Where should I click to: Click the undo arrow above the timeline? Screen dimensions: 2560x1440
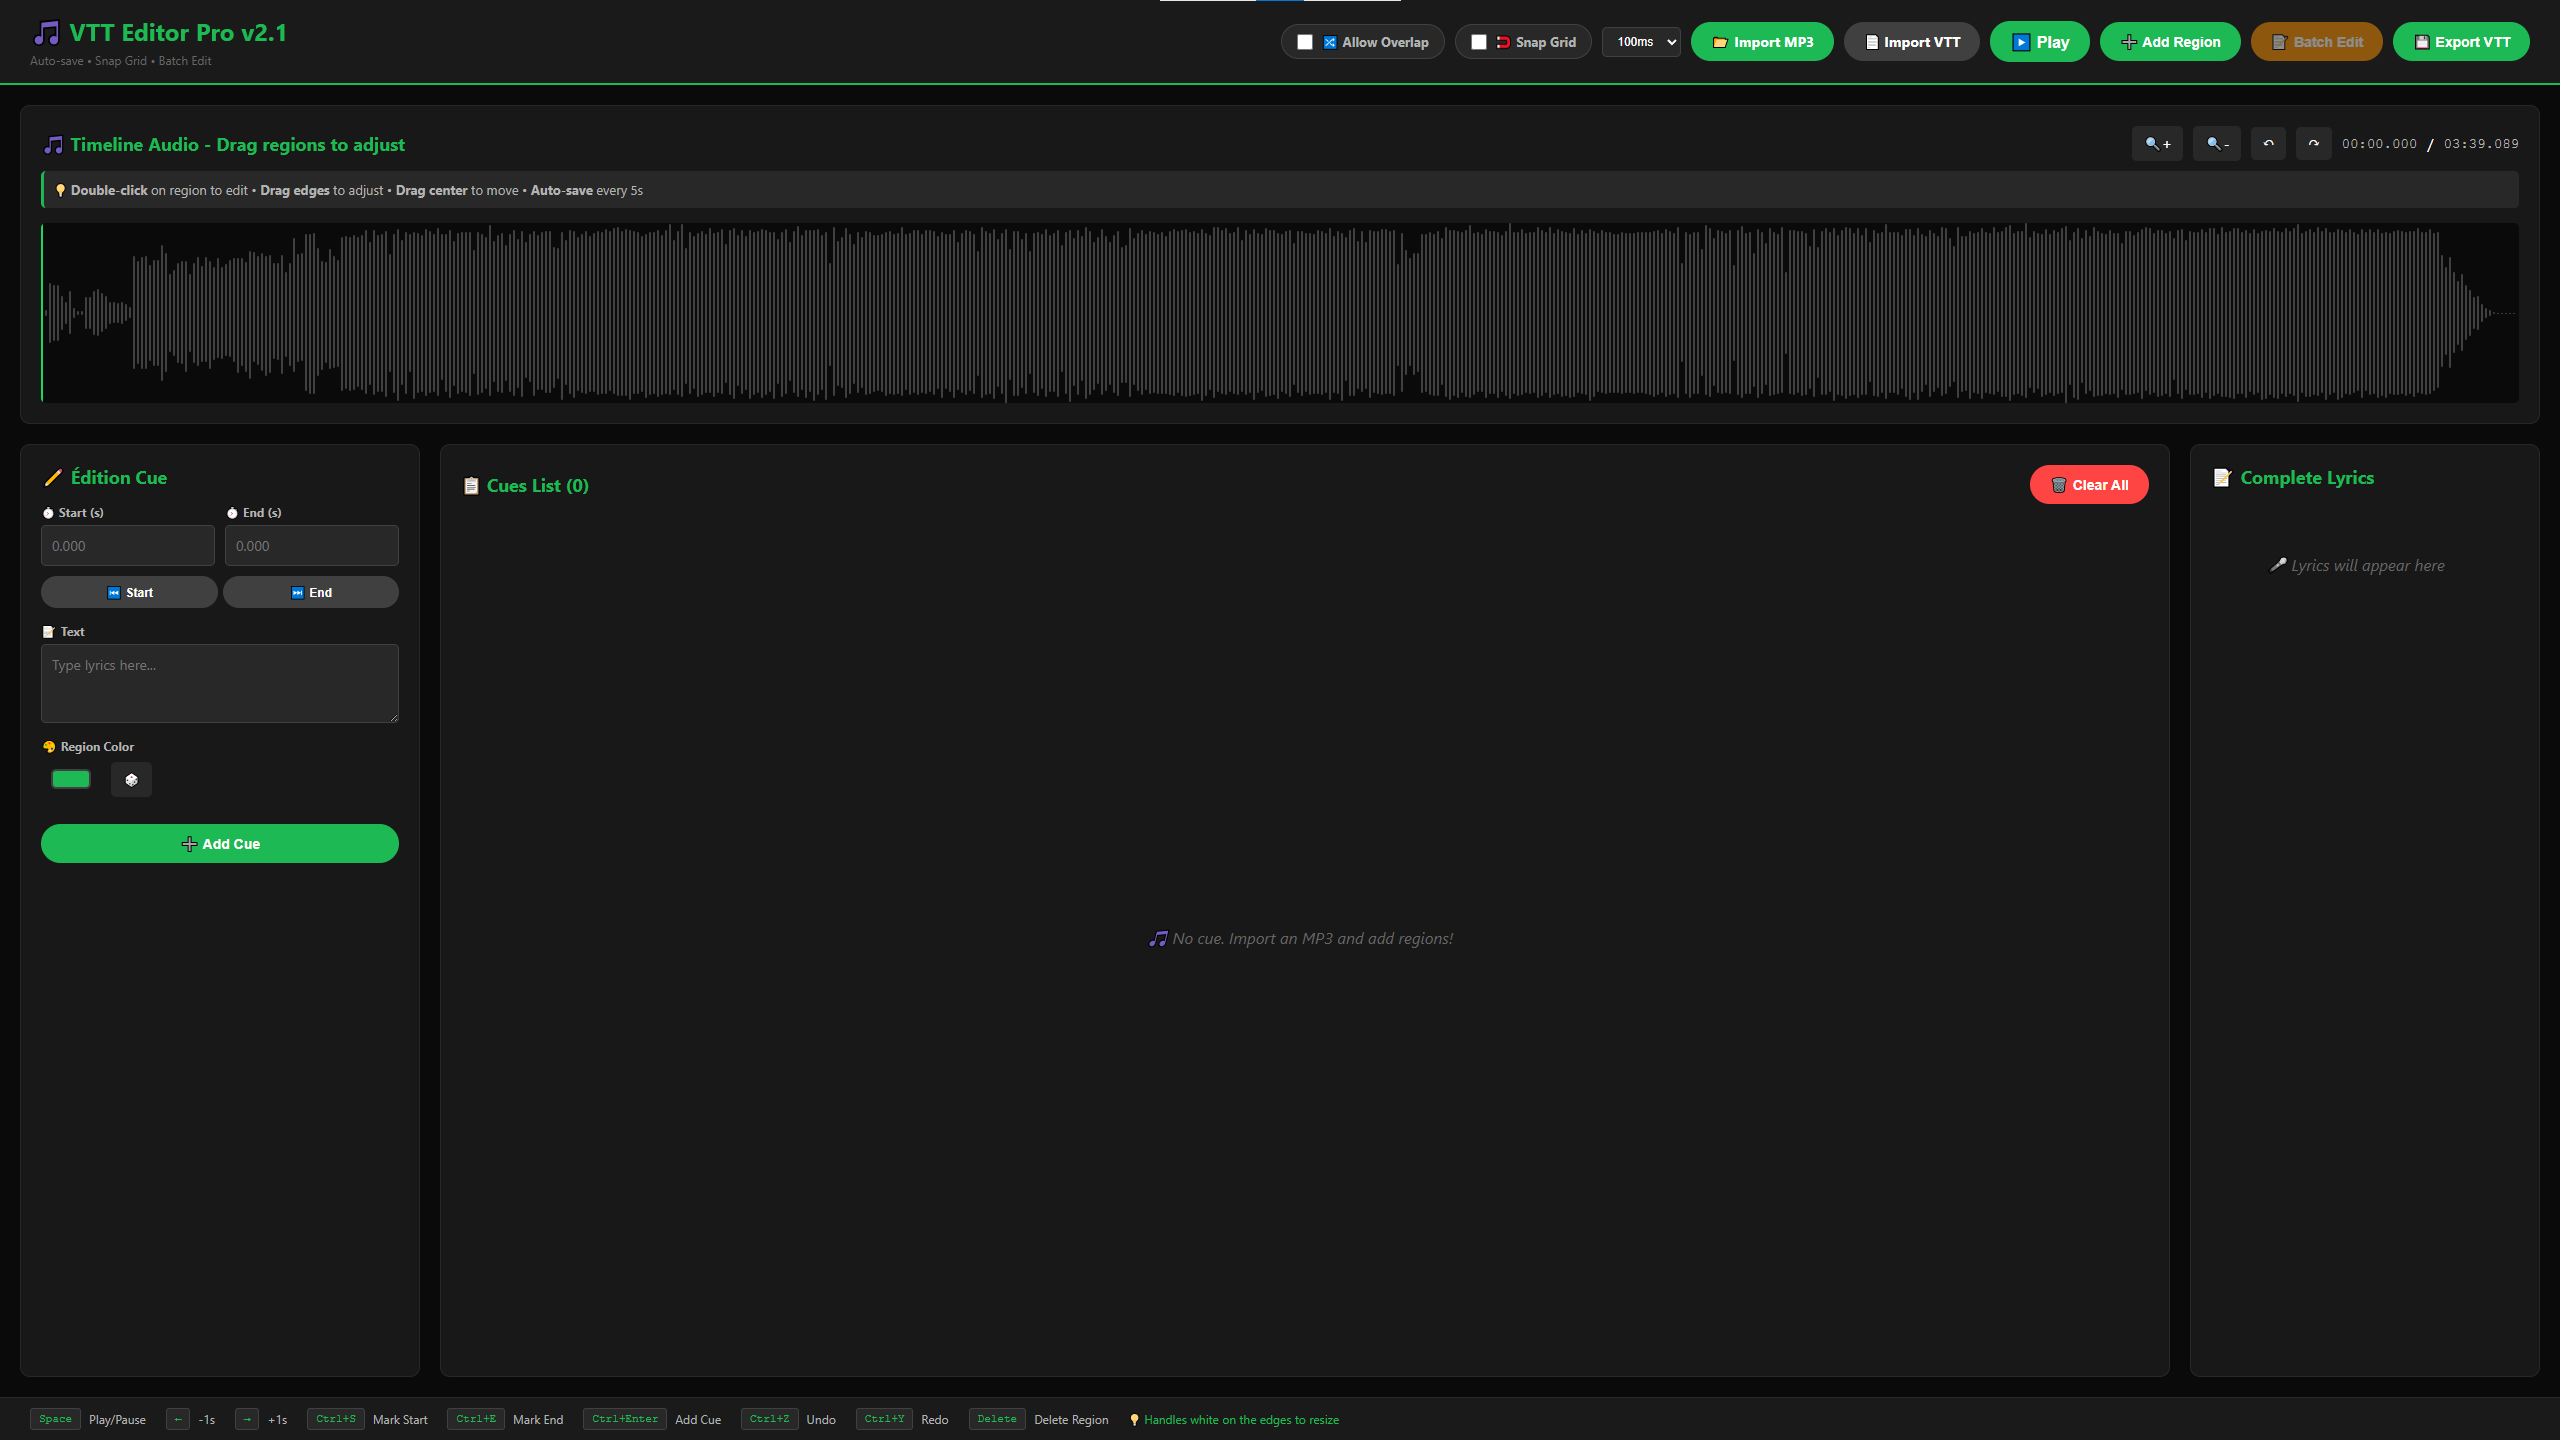[2268, 143]
